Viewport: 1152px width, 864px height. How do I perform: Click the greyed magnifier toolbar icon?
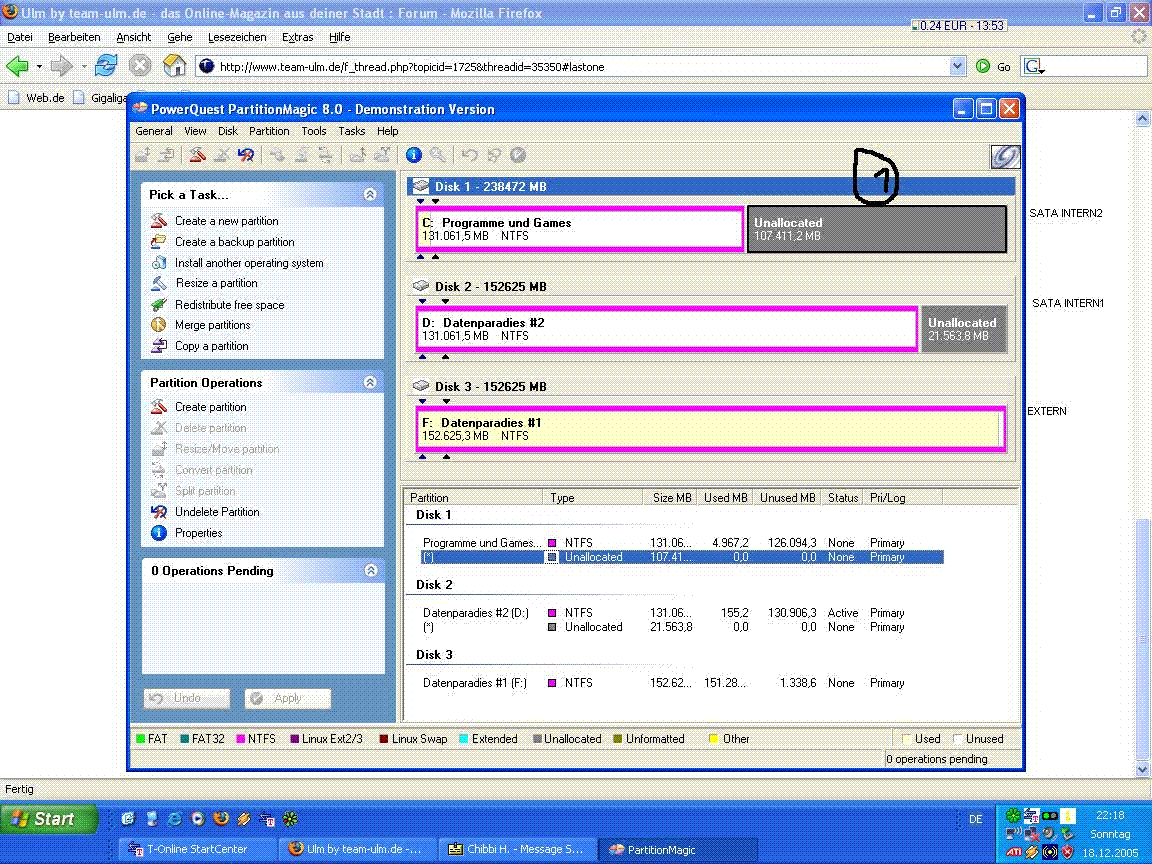(x=438, y=154)
